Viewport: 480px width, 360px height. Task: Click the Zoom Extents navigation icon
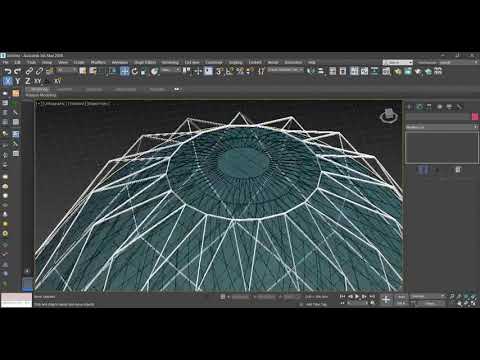(466, 296)
